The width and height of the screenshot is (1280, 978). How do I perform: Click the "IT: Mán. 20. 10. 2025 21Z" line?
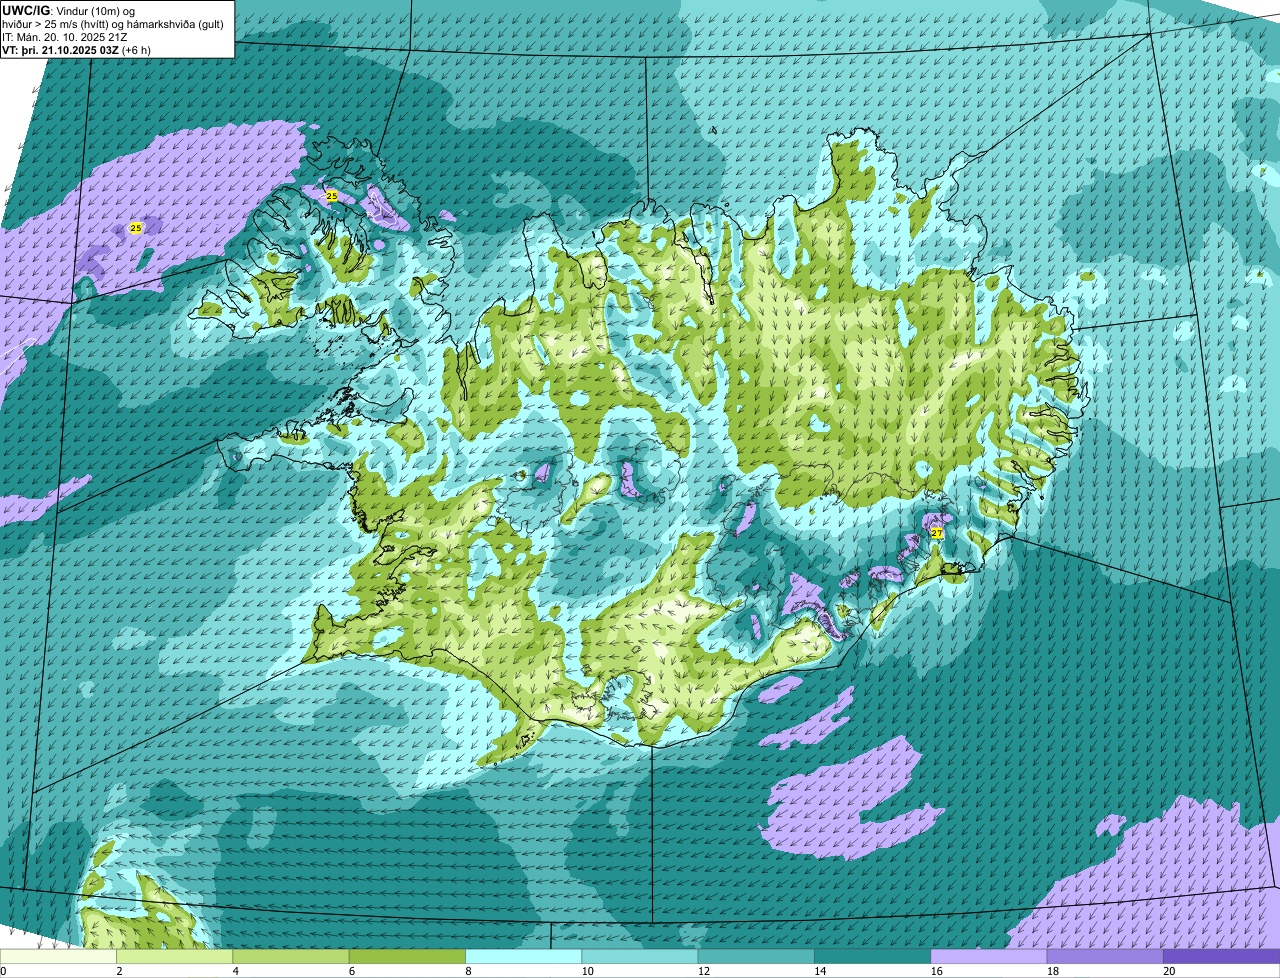point(64,36)
